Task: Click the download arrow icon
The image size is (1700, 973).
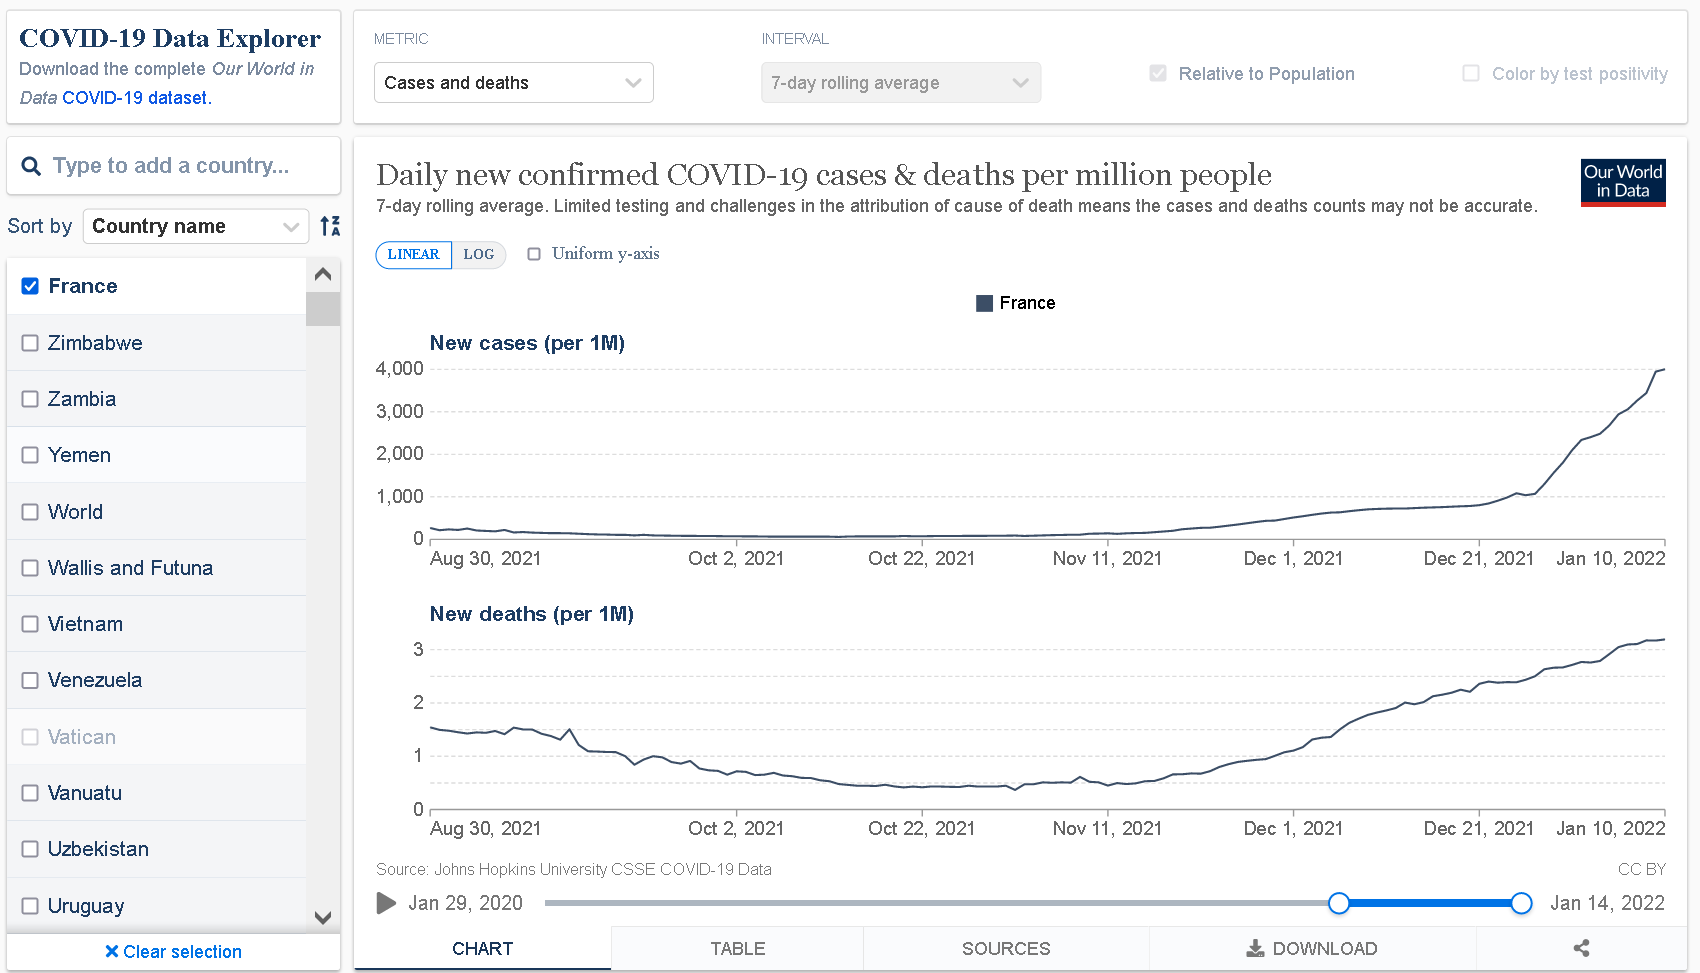Action: [1255, 948]
